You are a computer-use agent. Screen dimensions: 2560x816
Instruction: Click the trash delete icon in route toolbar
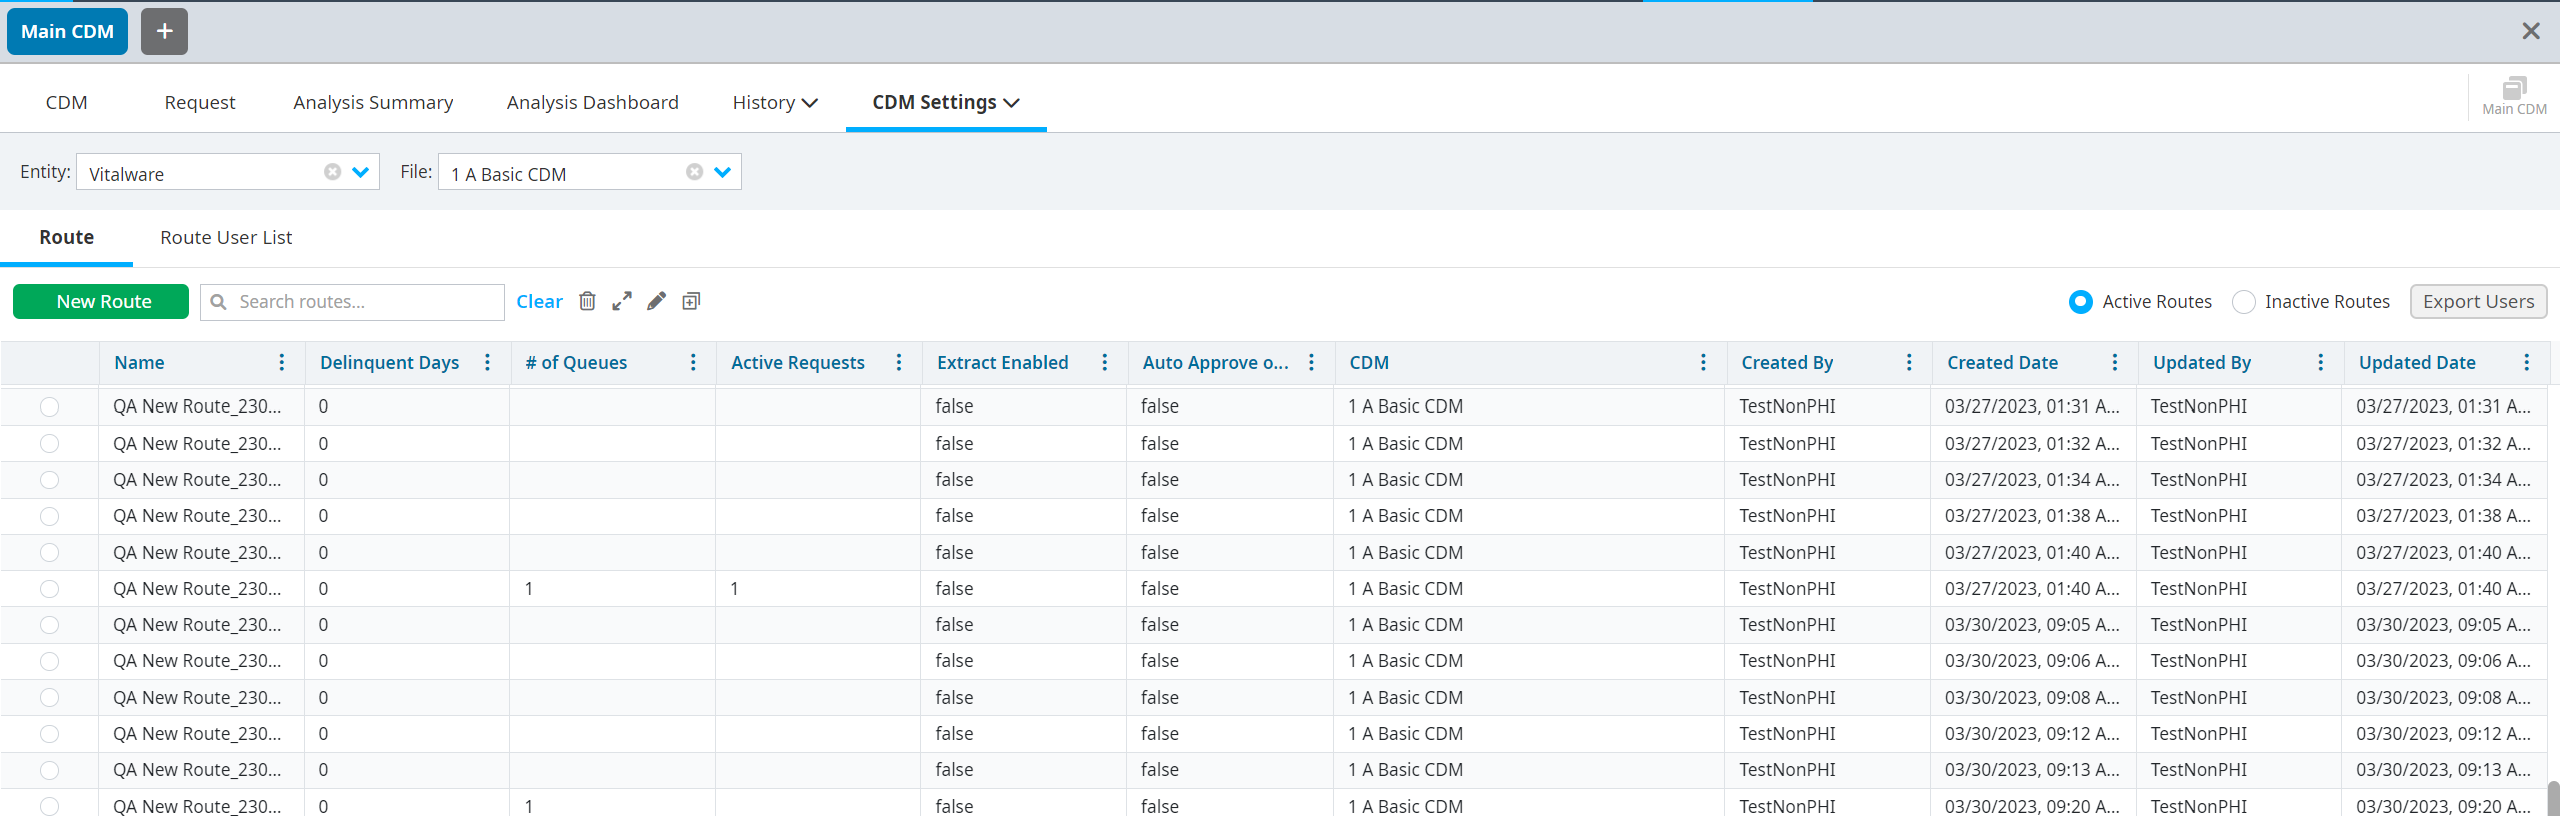pos(587,301)
